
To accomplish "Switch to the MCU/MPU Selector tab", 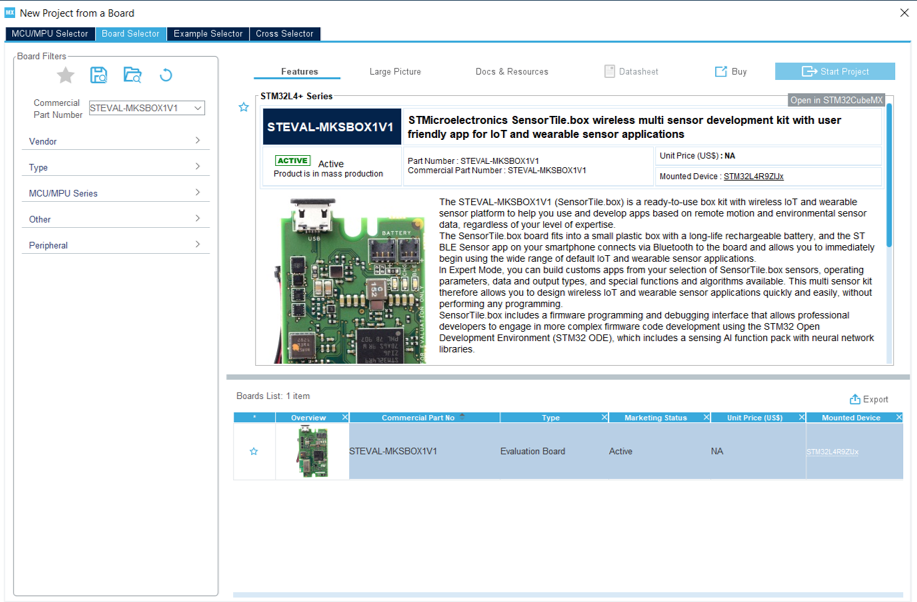I will 50,34.
